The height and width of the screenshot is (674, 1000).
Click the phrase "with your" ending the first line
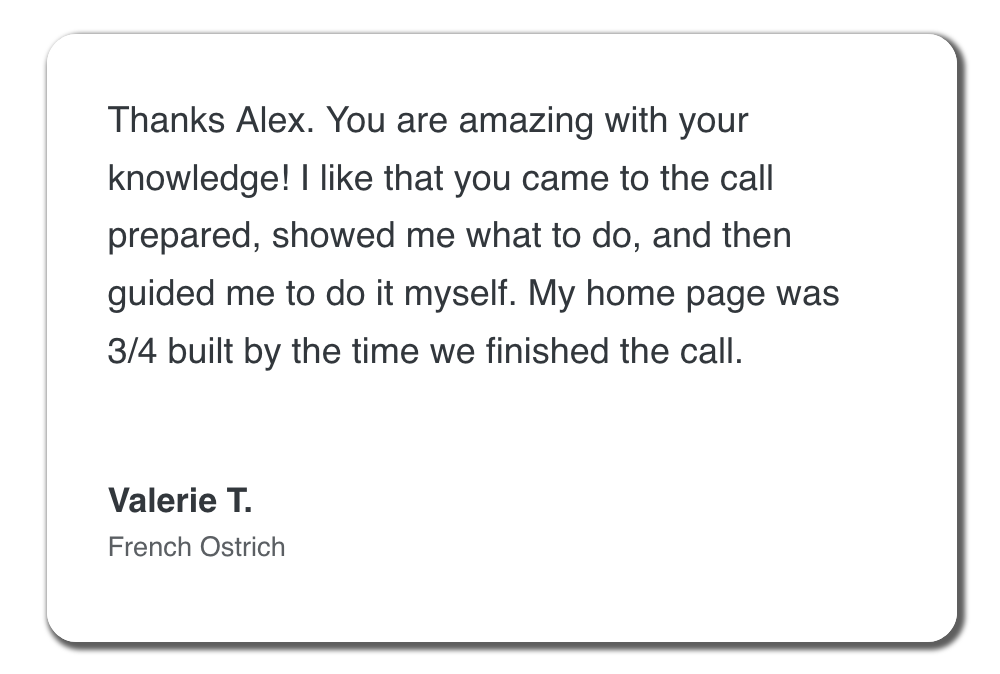[x=677, y=120]
